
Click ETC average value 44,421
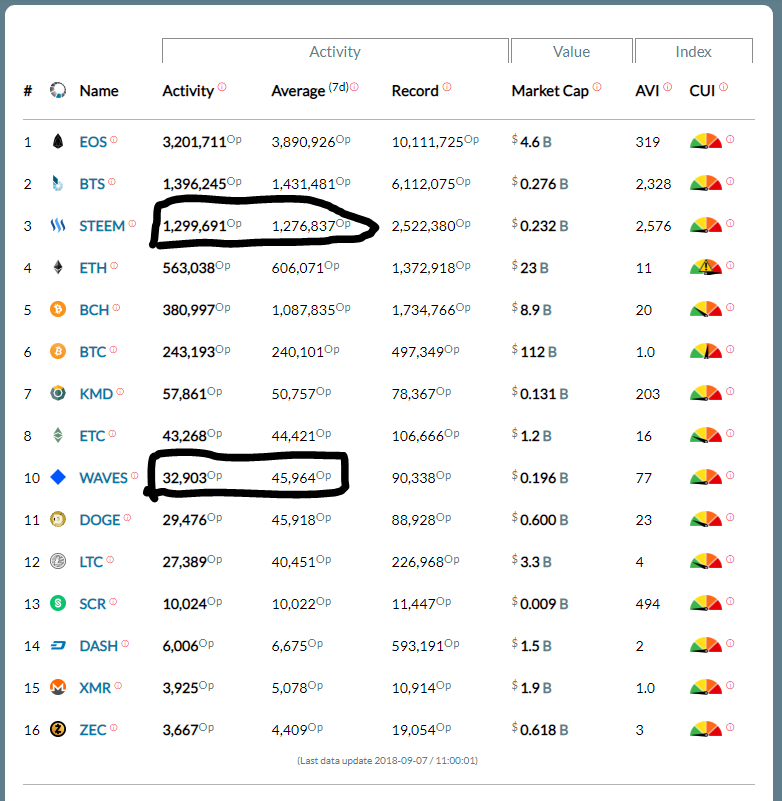301,435
